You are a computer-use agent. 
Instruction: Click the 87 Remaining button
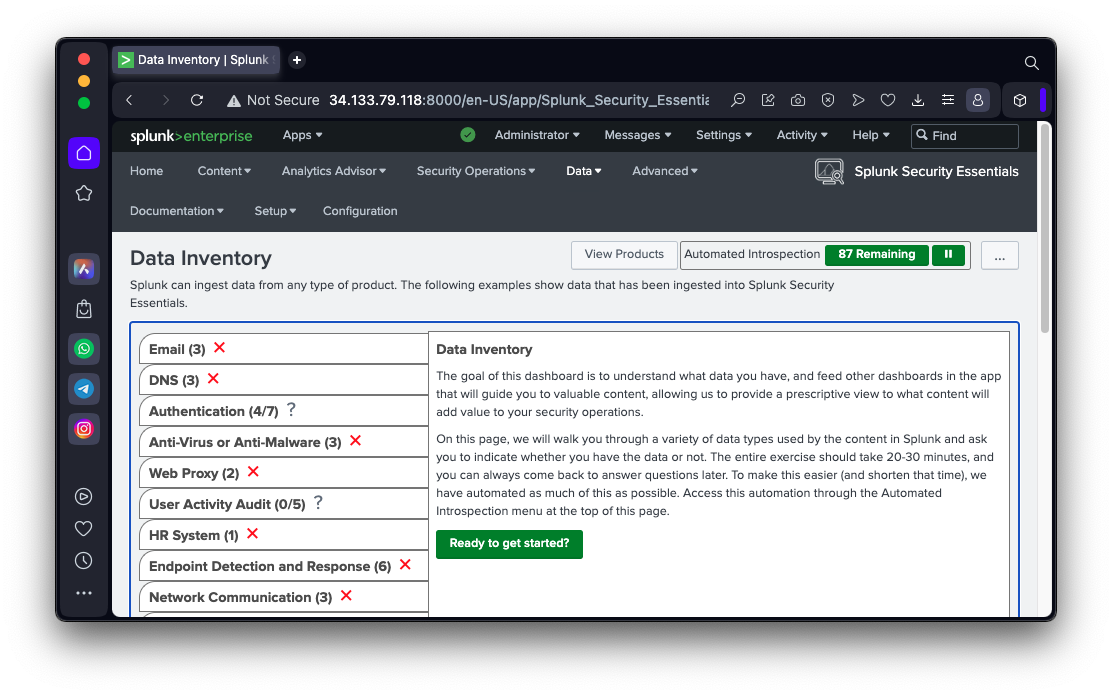tap(877, 254)
